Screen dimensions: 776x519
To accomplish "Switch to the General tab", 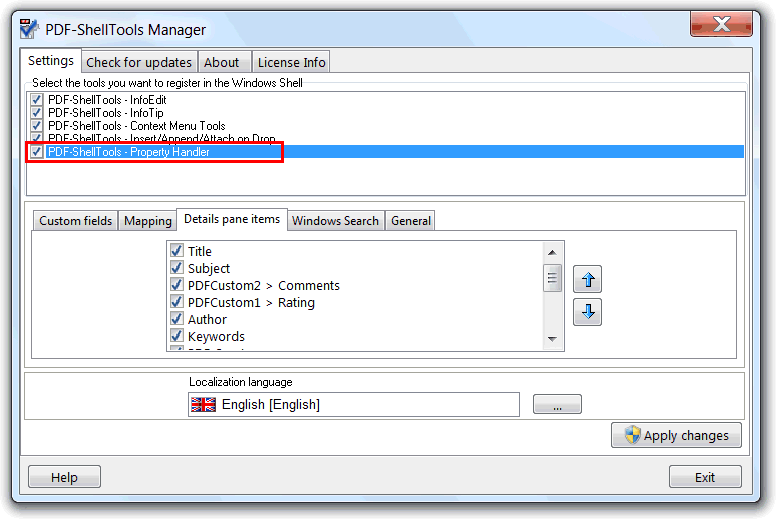I will [411, 221].
